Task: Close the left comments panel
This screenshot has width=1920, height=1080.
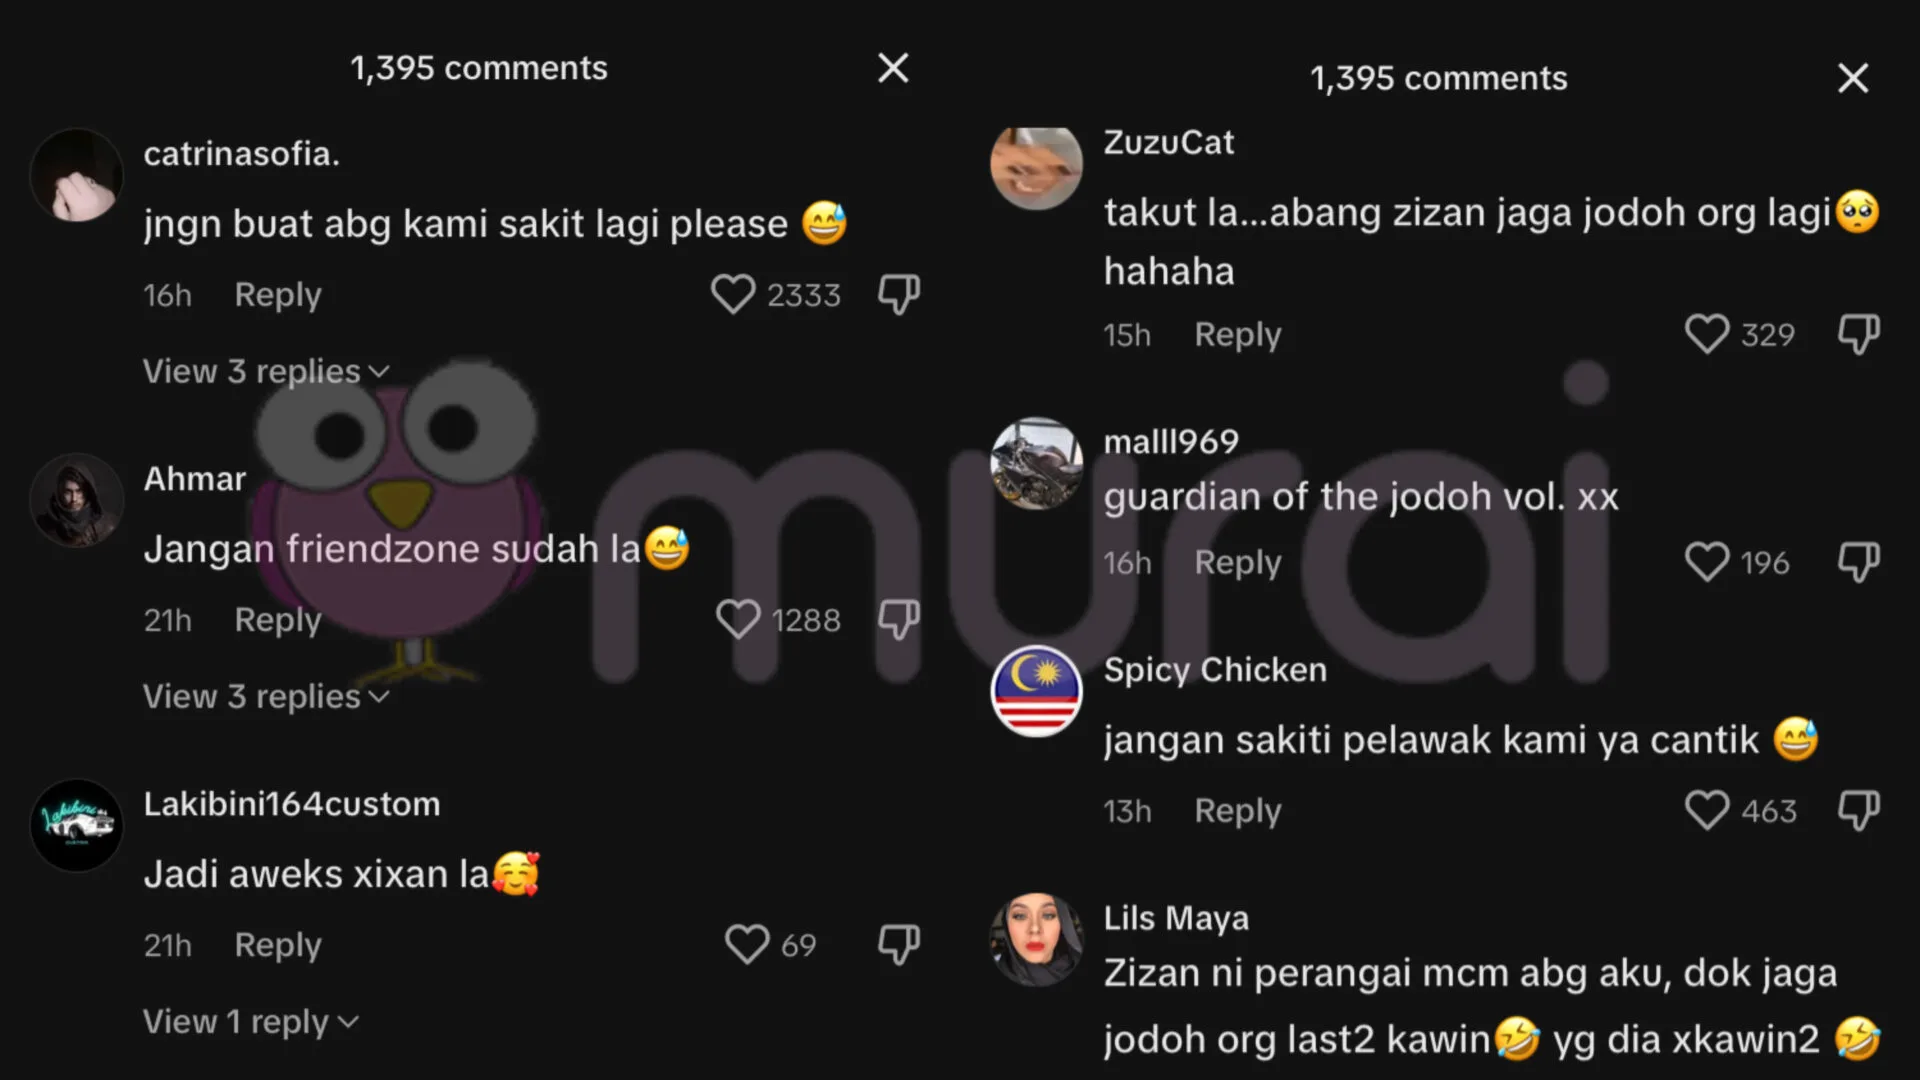Action: (893, 68)
